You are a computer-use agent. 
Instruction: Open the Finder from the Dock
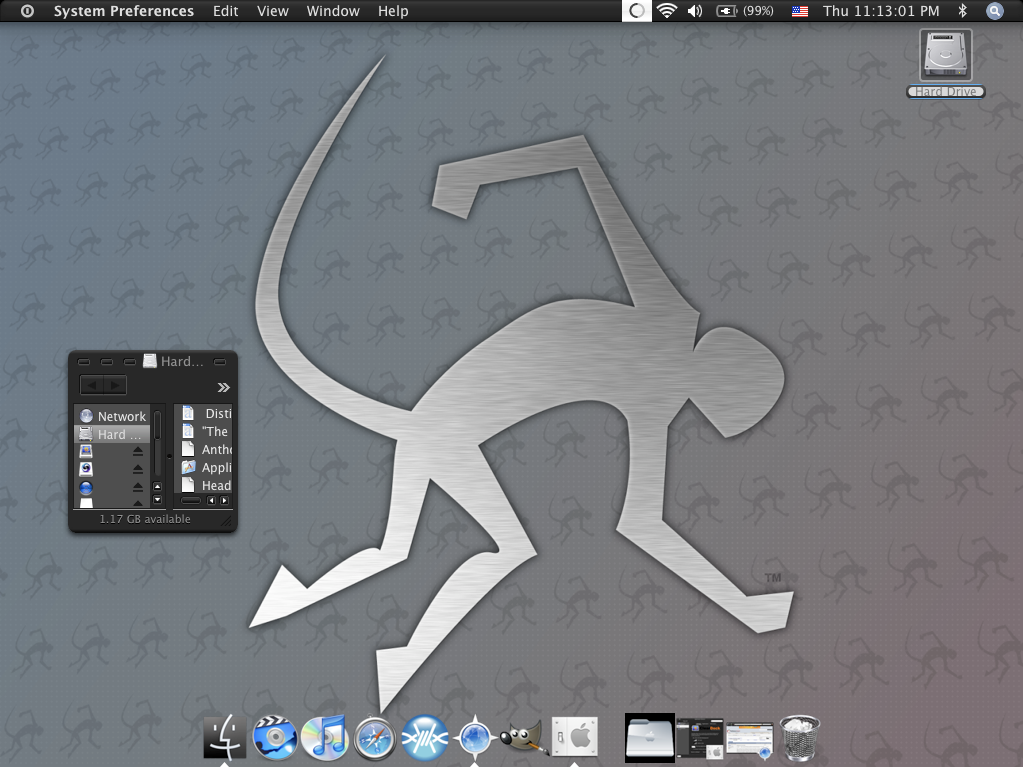click(225, 737)
